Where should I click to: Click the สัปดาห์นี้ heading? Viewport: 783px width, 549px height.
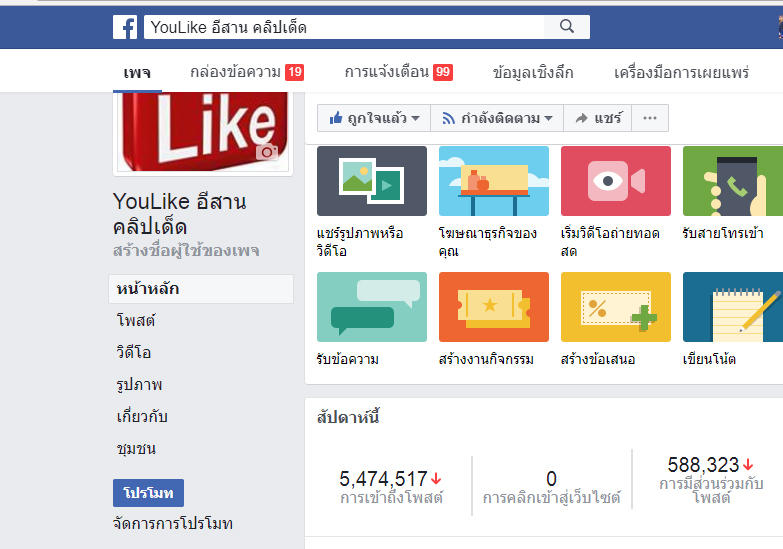point(348,417)
